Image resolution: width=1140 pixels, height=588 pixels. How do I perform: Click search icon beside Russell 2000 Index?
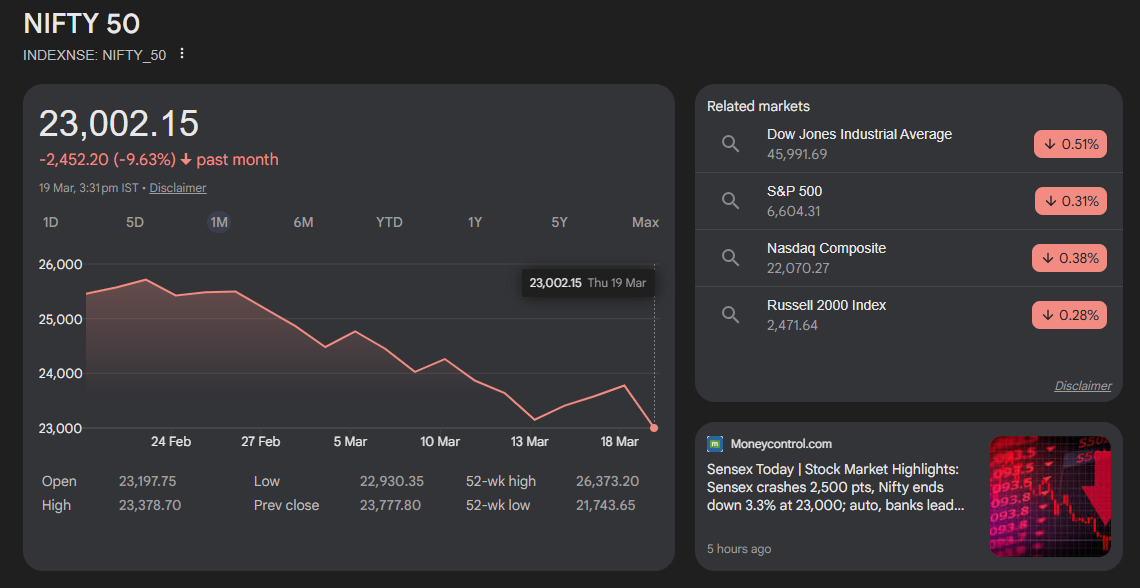pos(730,315)
